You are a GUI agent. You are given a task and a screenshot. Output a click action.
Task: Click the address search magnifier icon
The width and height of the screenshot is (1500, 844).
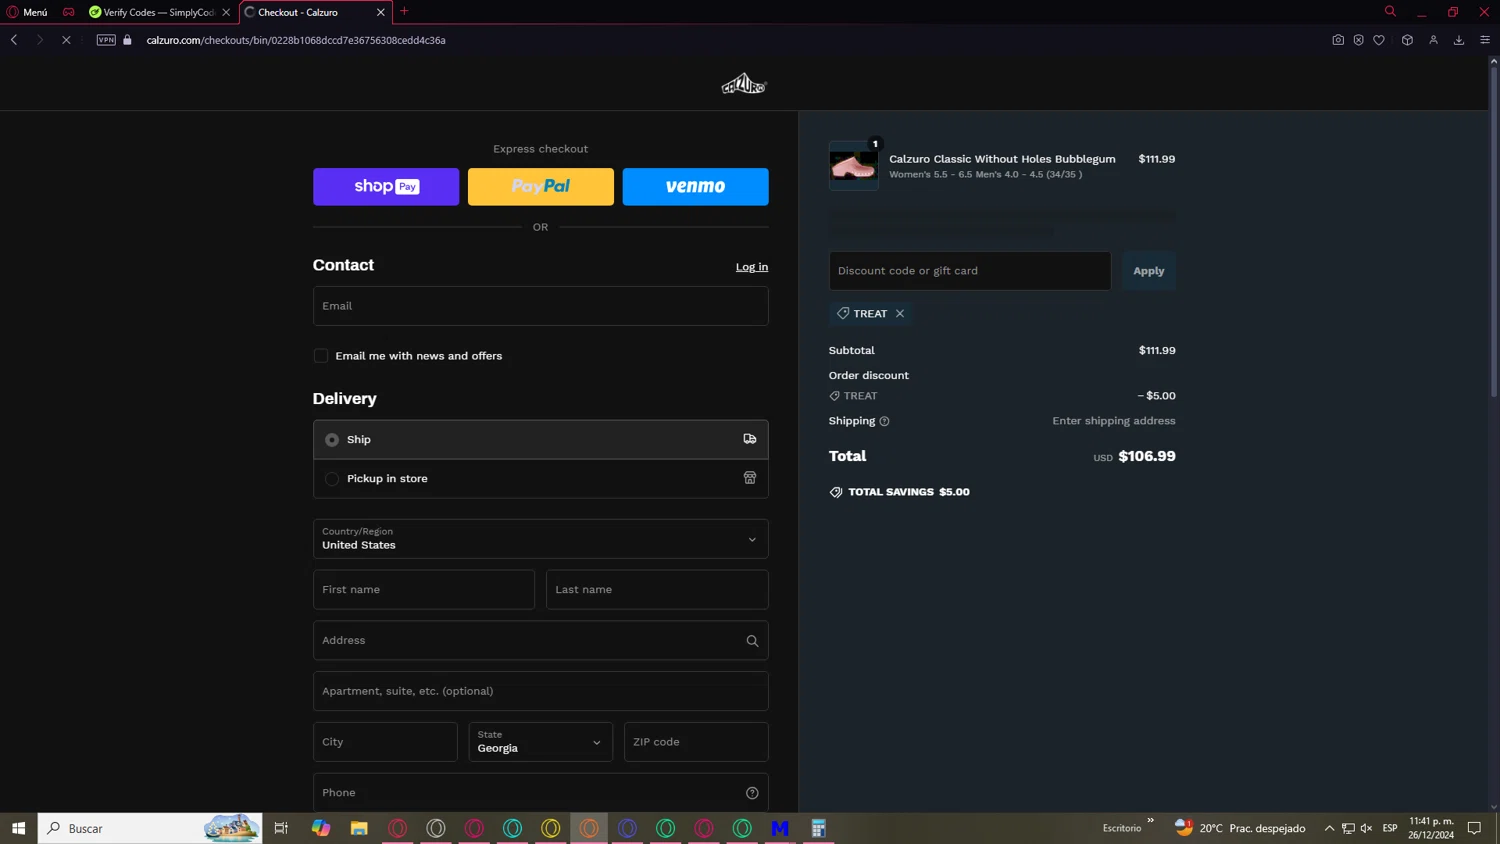752,641
